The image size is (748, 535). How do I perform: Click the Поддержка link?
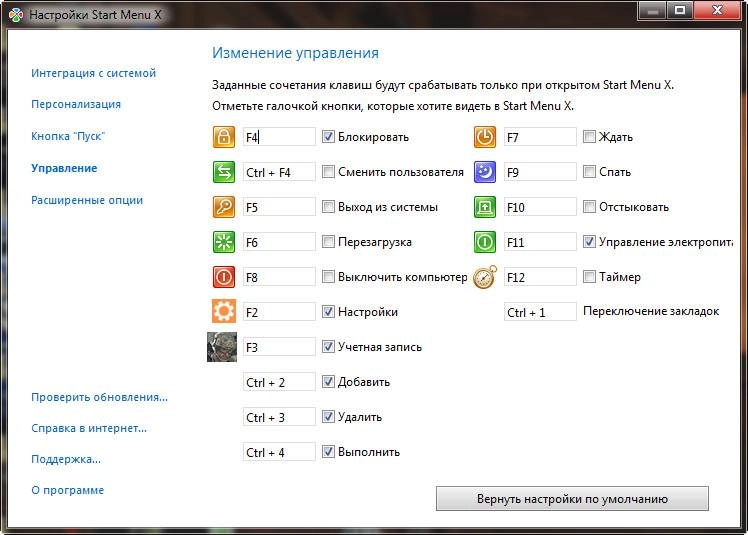click(66, 459)
